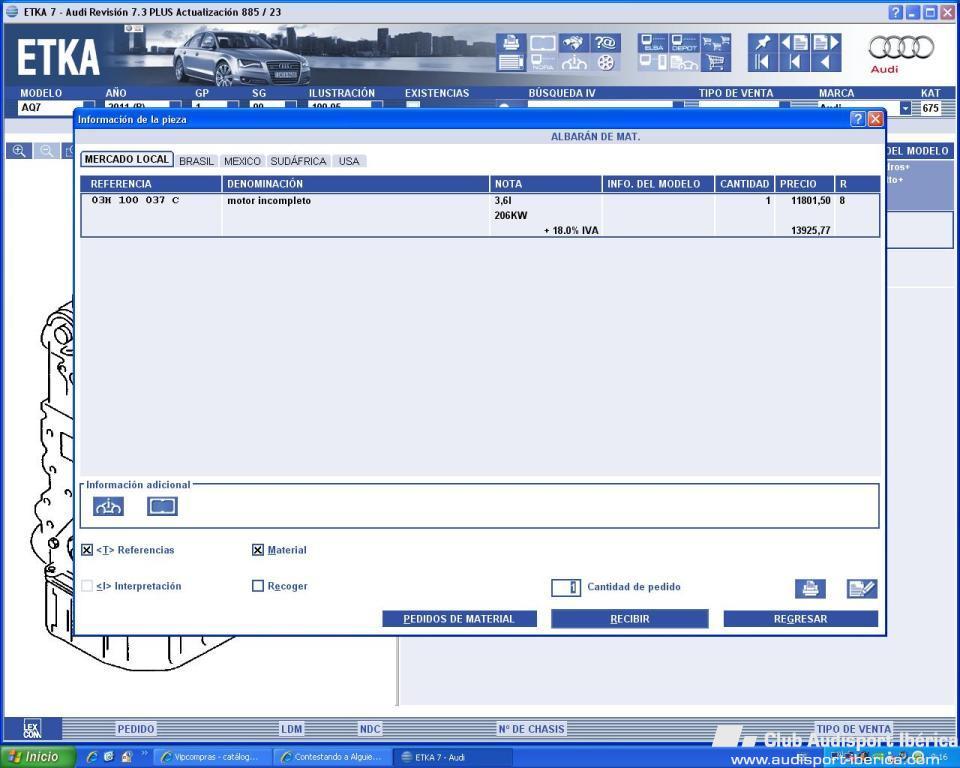Click the total price 13925,77
Image resolution: width=960 pixels, height=768 pixels.
click(x=811, y=230)
